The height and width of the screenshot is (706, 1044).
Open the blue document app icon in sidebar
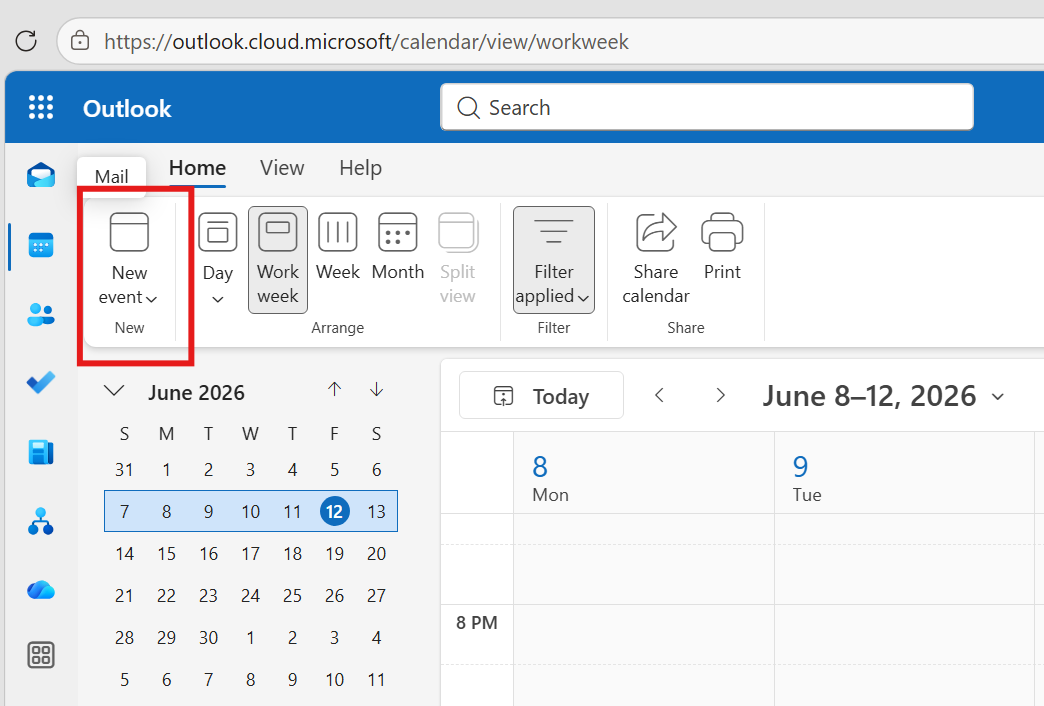click(41, 452)
